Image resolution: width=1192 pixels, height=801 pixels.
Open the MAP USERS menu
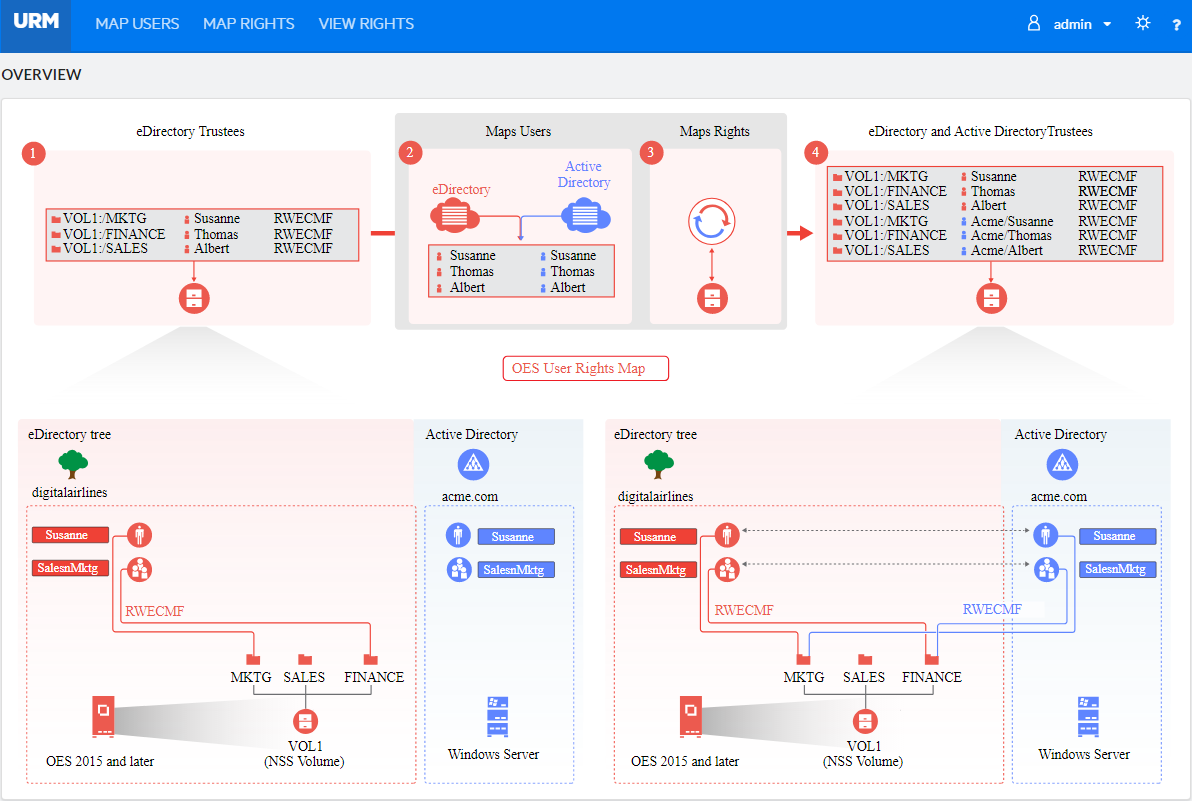coord(137,24)
